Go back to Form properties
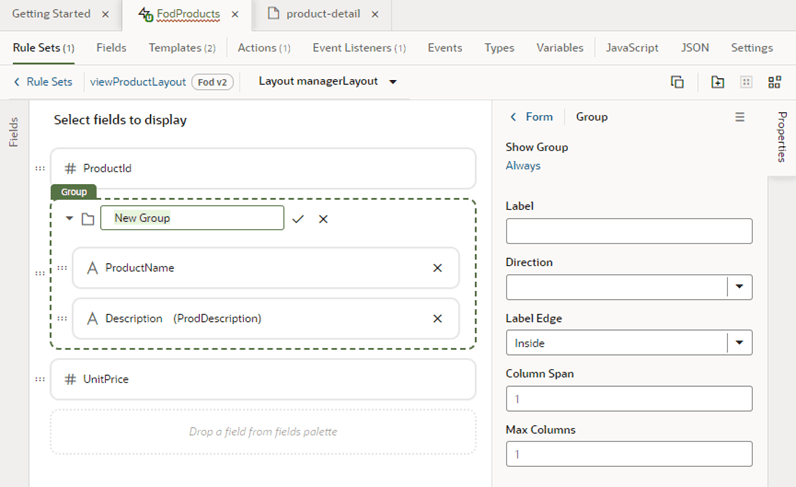The image size is (796, 487). tap(531, 117)
